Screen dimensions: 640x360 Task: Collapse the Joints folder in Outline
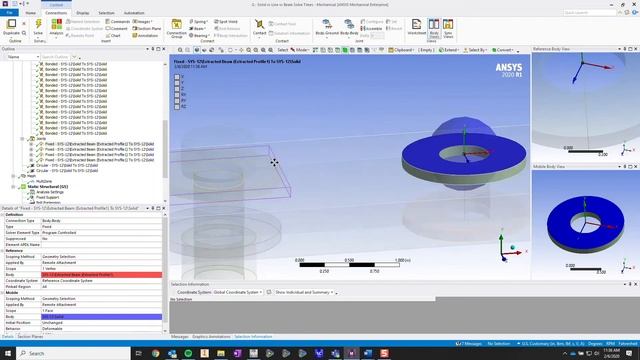(x=22, y=139)
